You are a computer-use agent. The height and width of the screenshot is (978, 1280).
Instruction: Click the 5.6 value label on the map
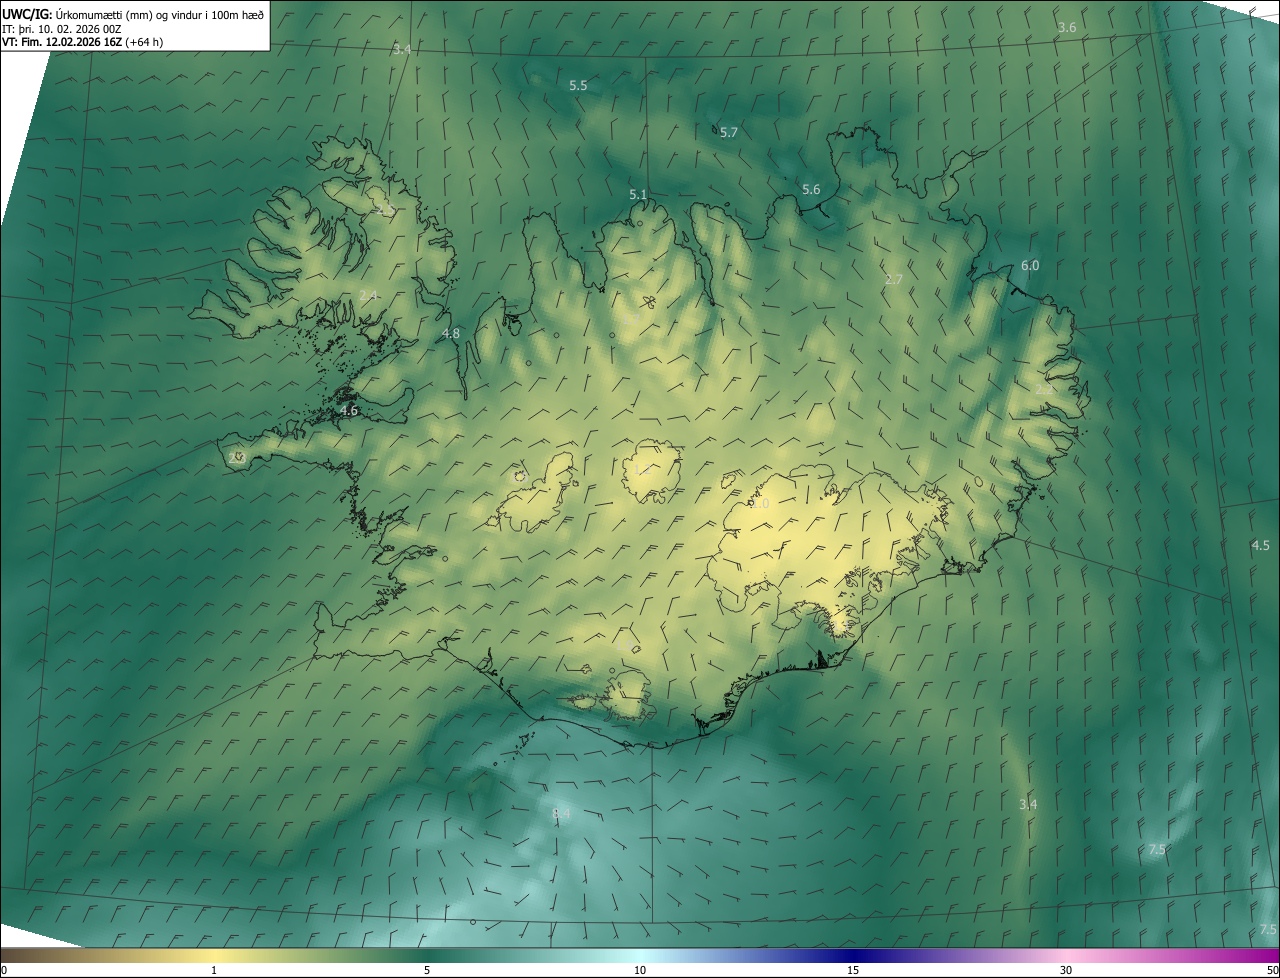(811, 190)
